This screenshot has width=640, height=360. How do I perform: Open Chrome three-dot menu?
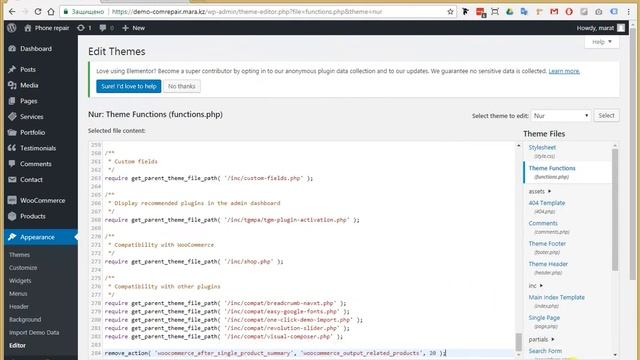(x=629, y=11)
